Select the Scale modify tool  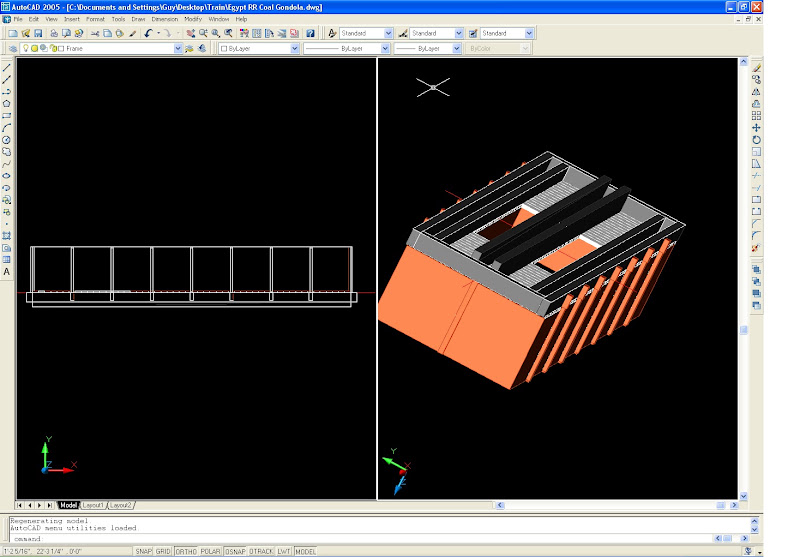[756, 151]
